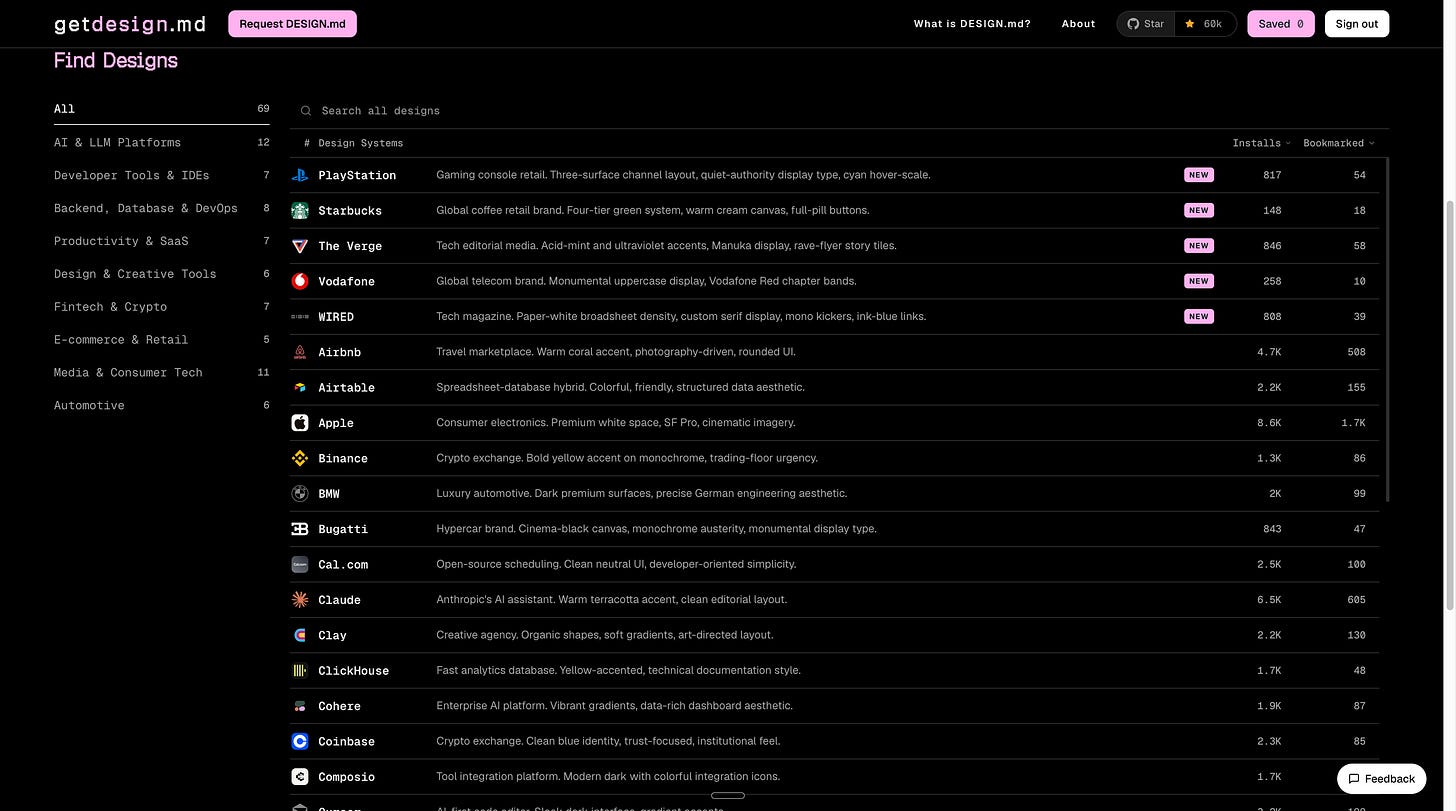The width and height of the screenshot is (1456, 811).
Task: Filter by Developer Tools & IDEs
Action: point(162,175)
